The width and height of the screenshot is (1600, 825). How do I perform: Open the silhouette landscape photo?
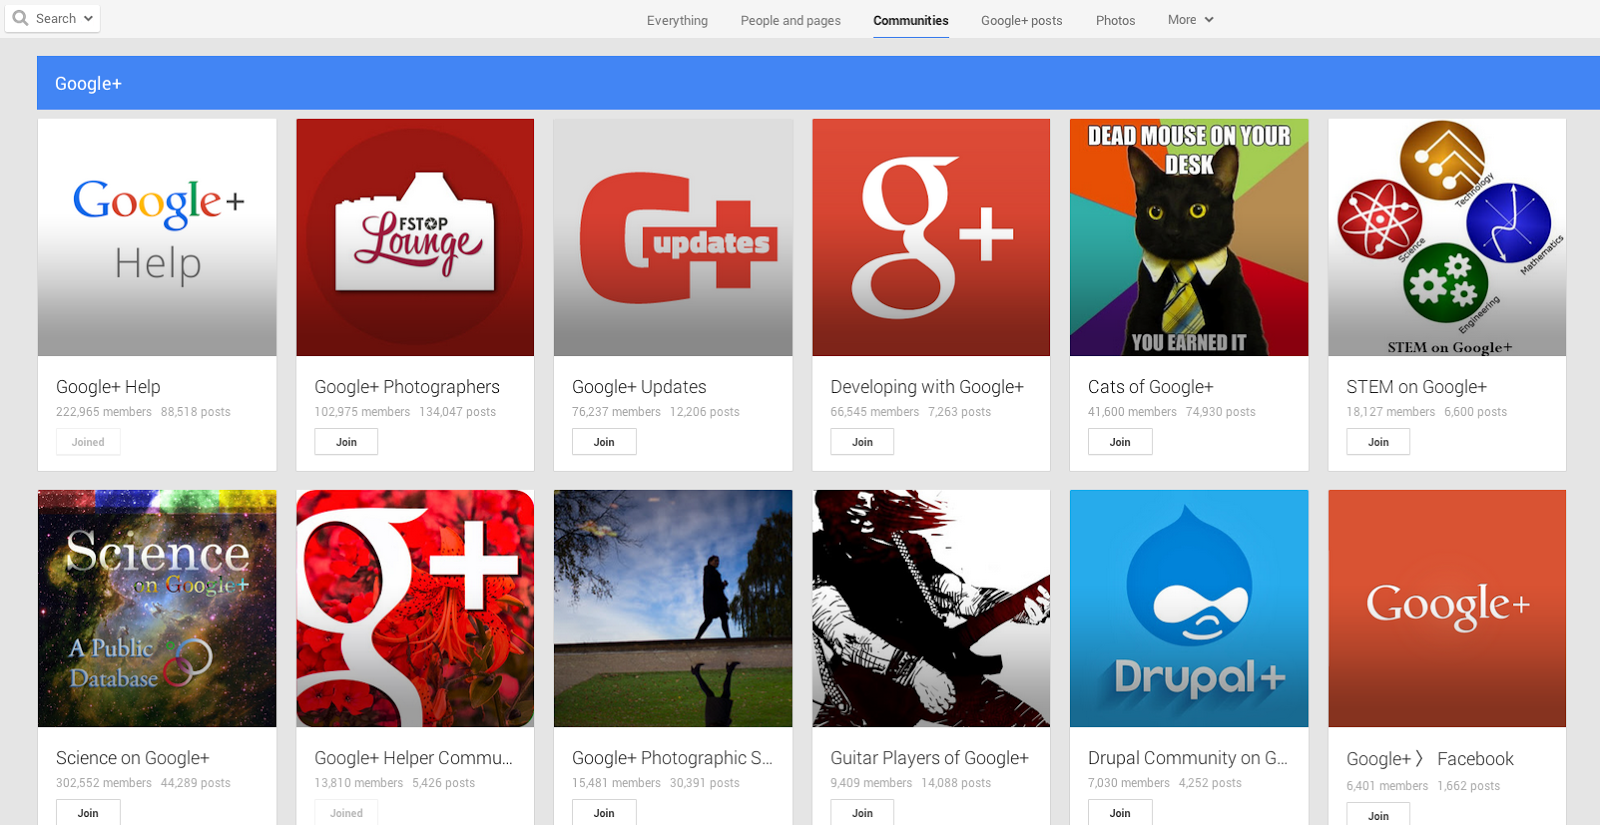click(673, 608)
